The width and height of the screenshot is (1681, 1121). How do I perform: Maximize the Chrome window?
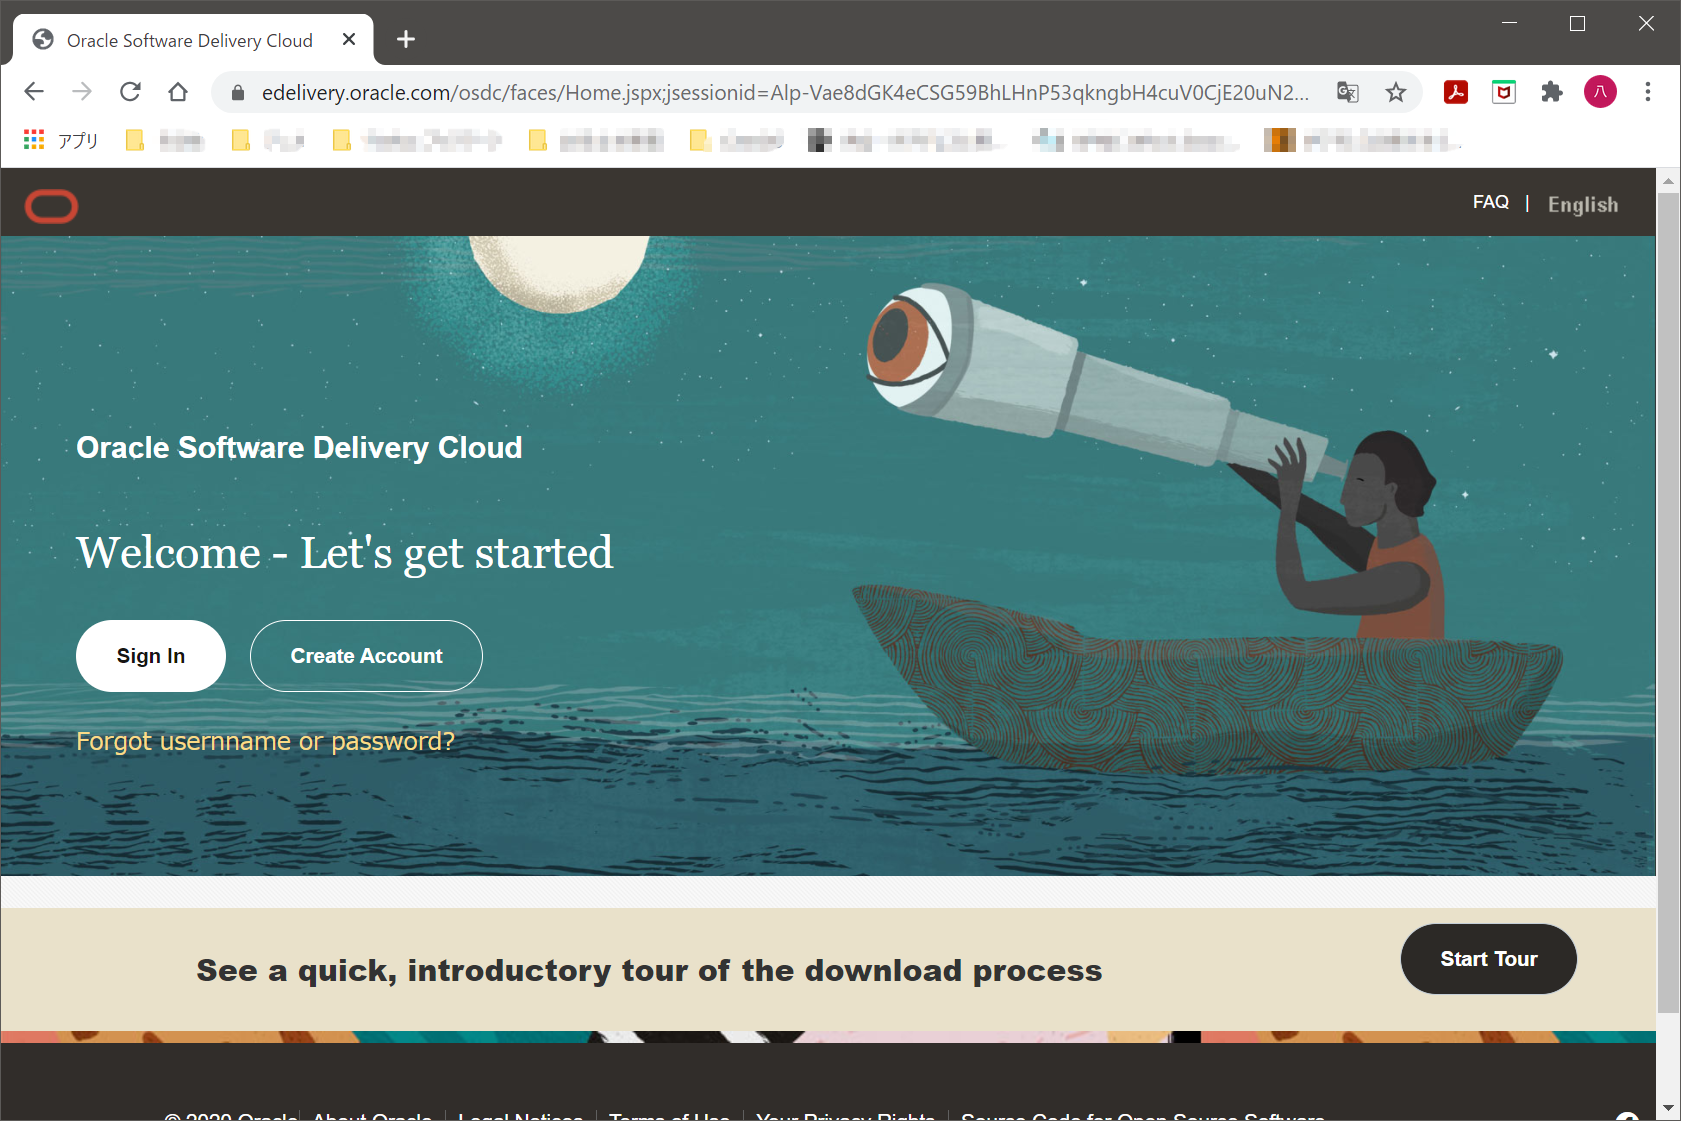[x=1578, y=24]
